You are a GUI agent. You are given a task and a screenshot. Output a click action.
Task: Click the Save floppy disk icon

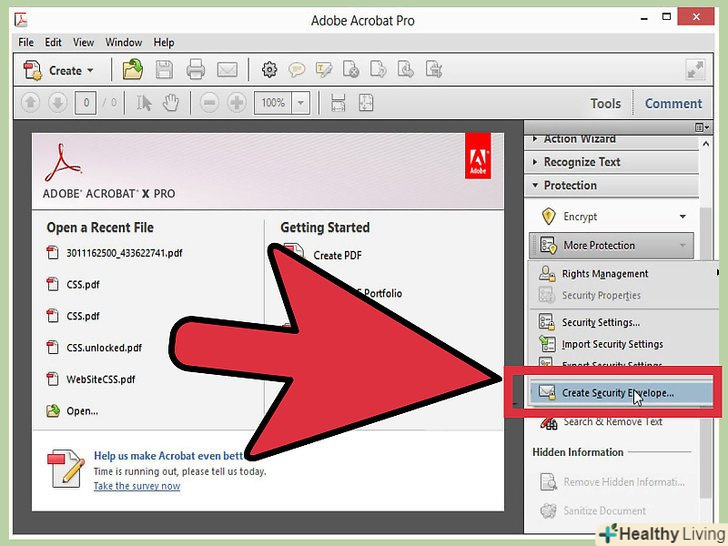click(164, 70)
